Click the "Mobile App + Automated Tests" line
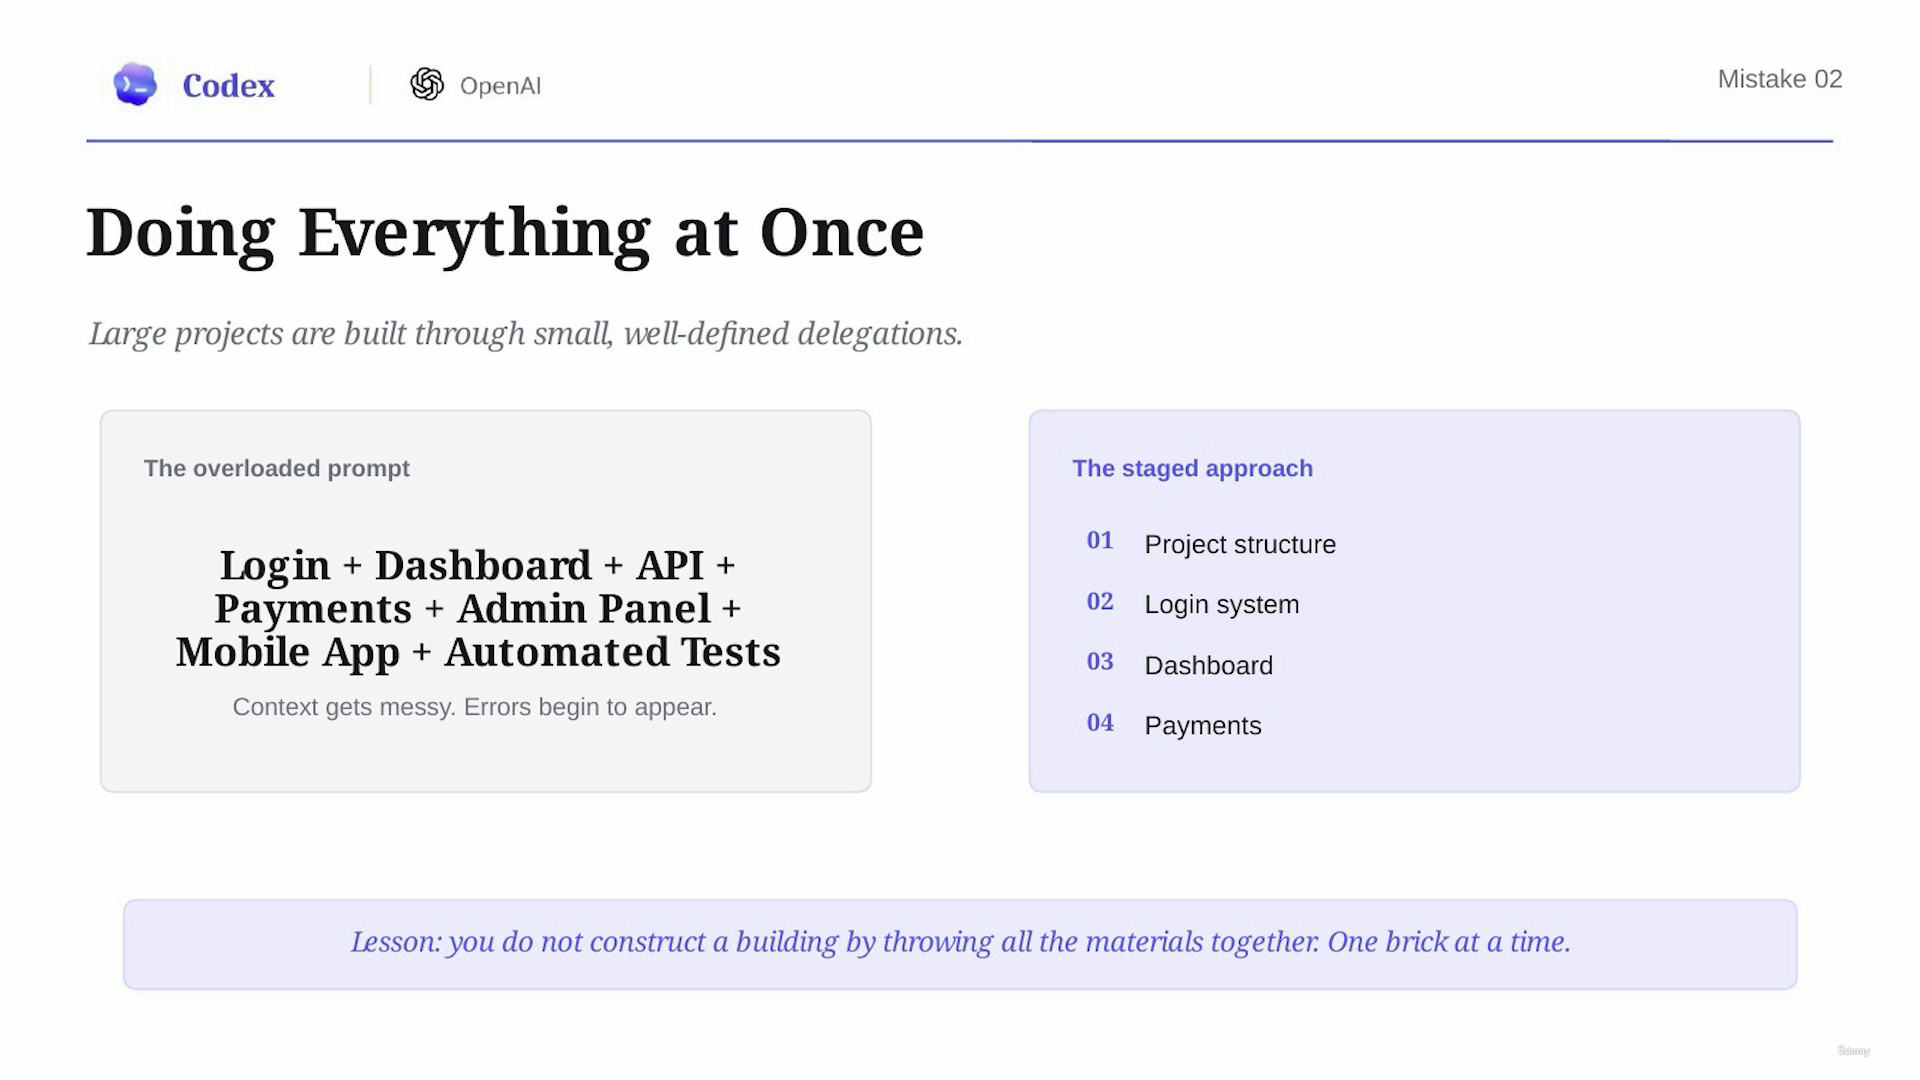 (x=478, y=652)
